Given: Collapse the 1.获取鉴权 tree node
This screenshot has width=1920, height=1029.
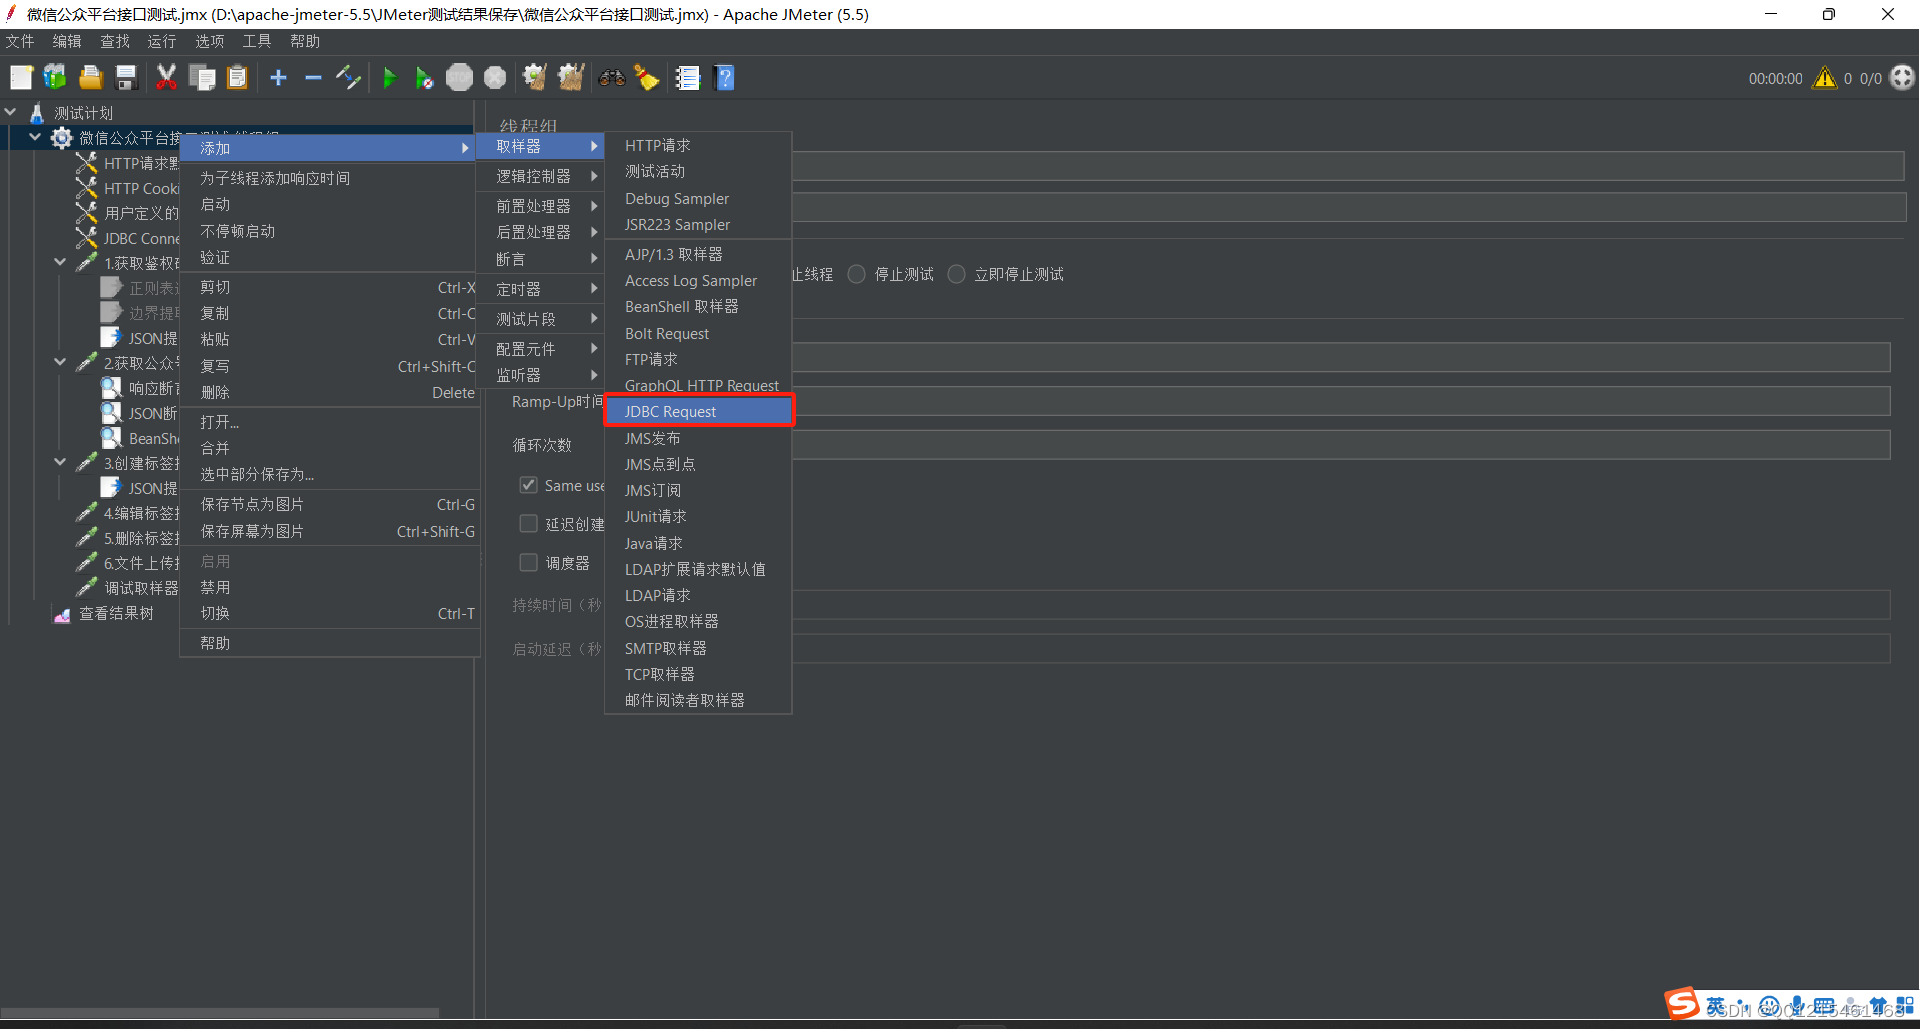Looking at the screenshot, I should (60, 262).
